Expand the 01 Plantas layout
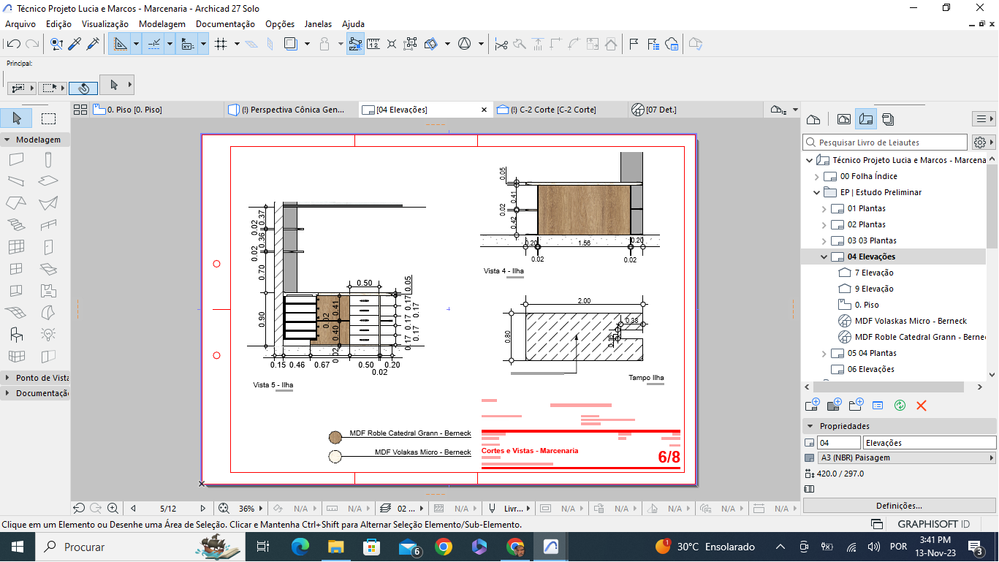Image resolution: width=999 pixels, height=562 pixels. coord(824,208)
